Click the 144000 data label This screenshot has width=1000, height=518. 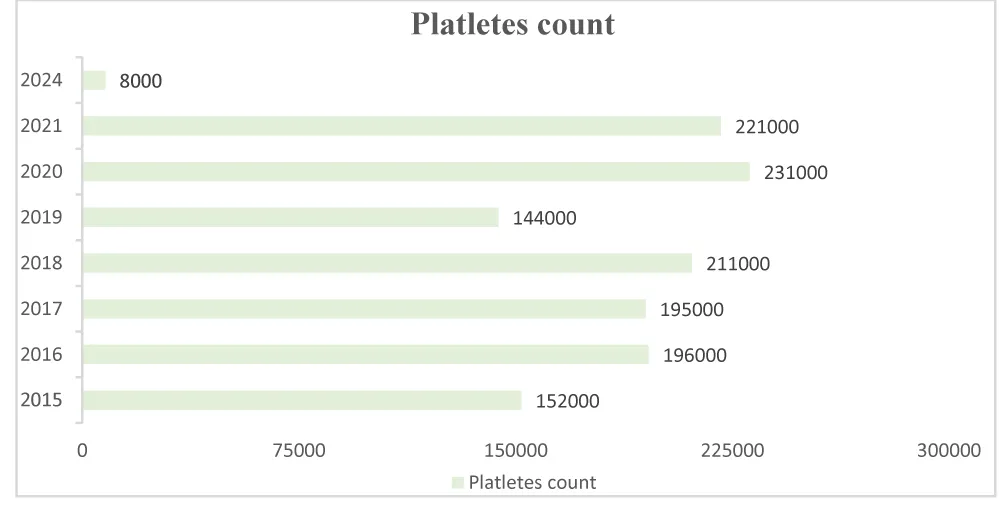point(544,218)
